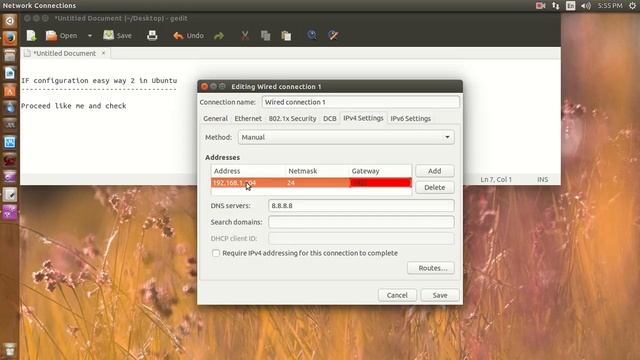This screenshot has height=360, width=640.
Task: Click the Print icon in gedit toolbar
Action: [x=152, y=36]
